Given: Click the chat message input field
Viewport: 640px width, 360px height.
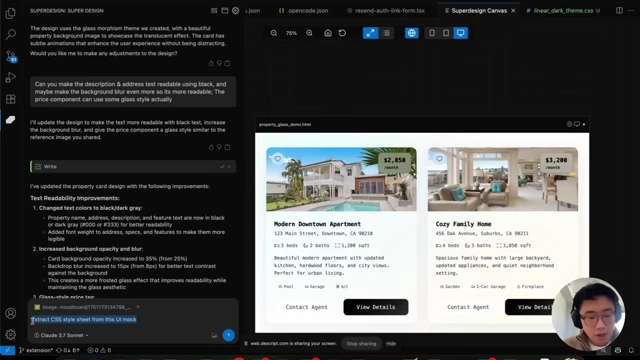Looking at the screenshot, I should click(x=133, y=320).
